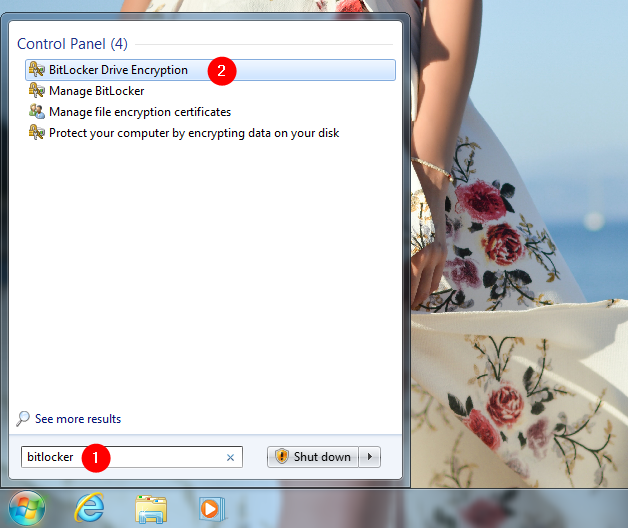Click the key icon beside Protect your computer
The width and height of the screenshot is (628, 528).
pyautogui.click(x=36, y=132)
